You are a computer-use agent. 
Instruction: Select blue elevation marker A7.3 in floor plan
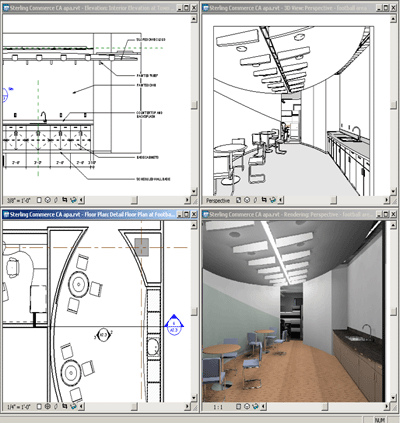tap(174, 325)
